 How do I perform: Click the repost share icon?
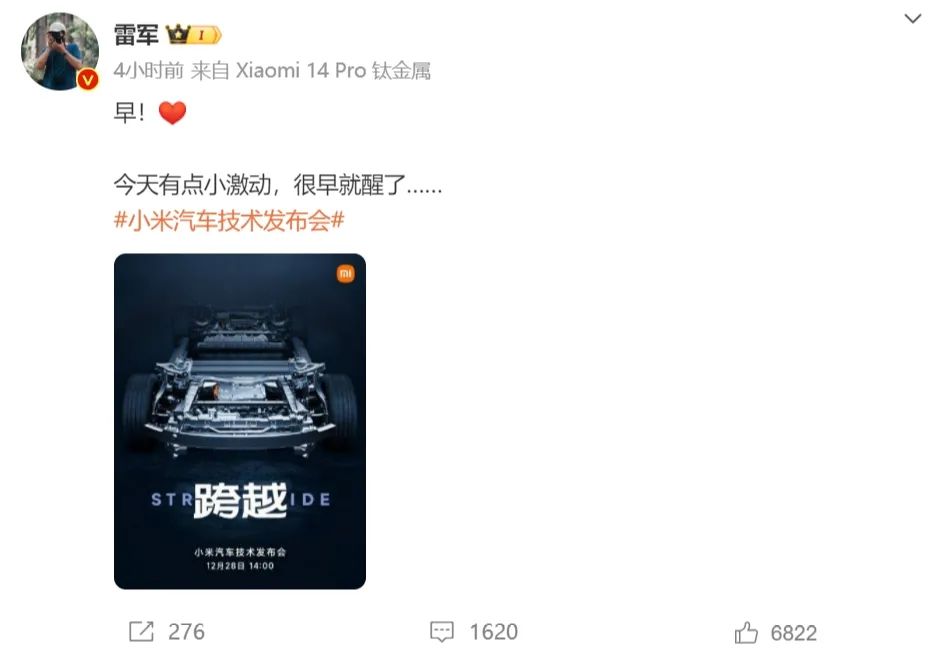coord(141,631)
